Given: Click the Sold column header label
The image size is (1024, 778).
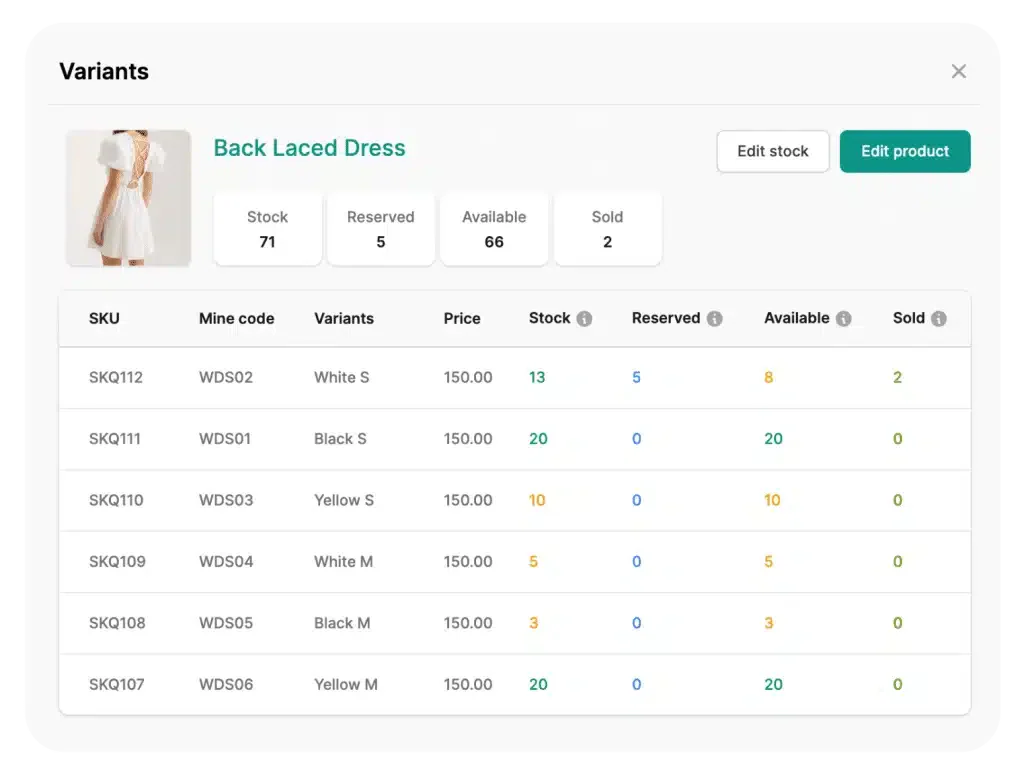Looking at the screenshot, I should 908,318.
